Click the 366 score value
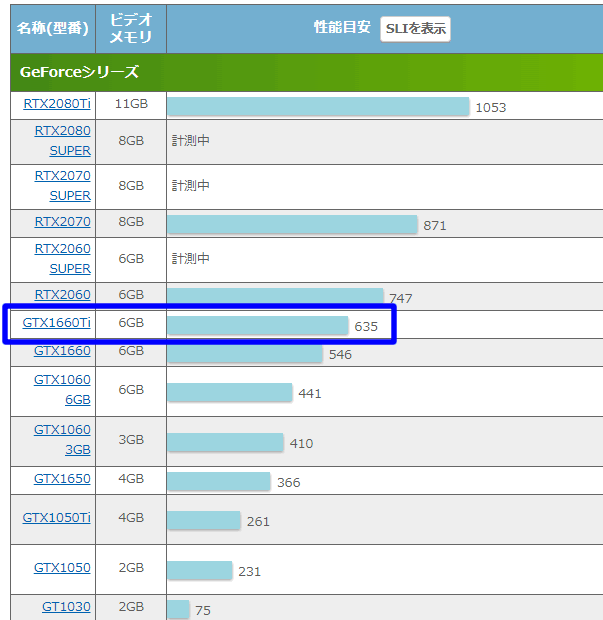Screen dimensions: 603x620 tap(289, 483)
